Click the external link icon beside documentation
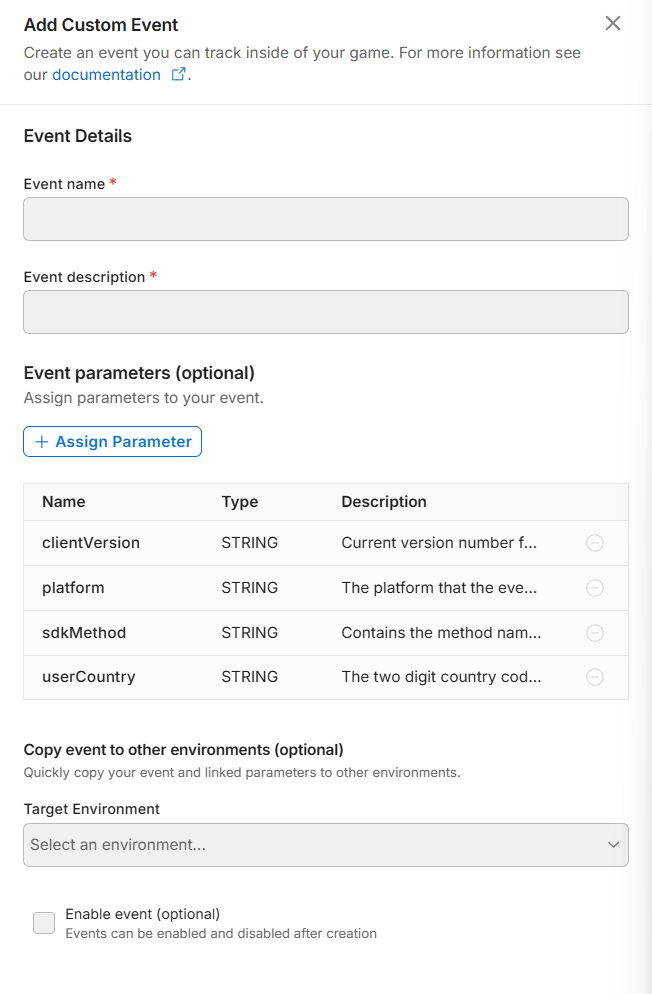The height and width of the screenshot is (994, 652). tap(179, 75)
